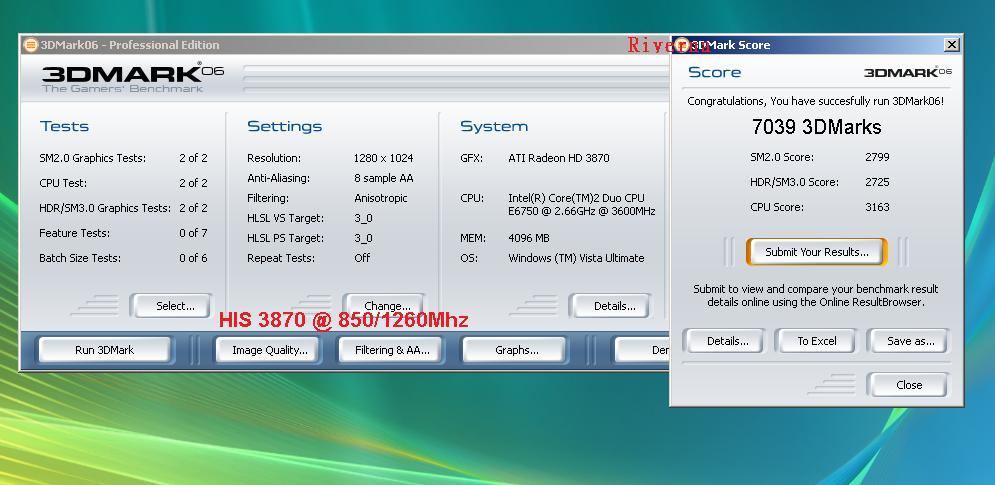The width and height of the screenshot is (995, 485).
Task: Click the SM2.0 Graphics Tests value 2 of 2
Action: (x=193, y=158)
